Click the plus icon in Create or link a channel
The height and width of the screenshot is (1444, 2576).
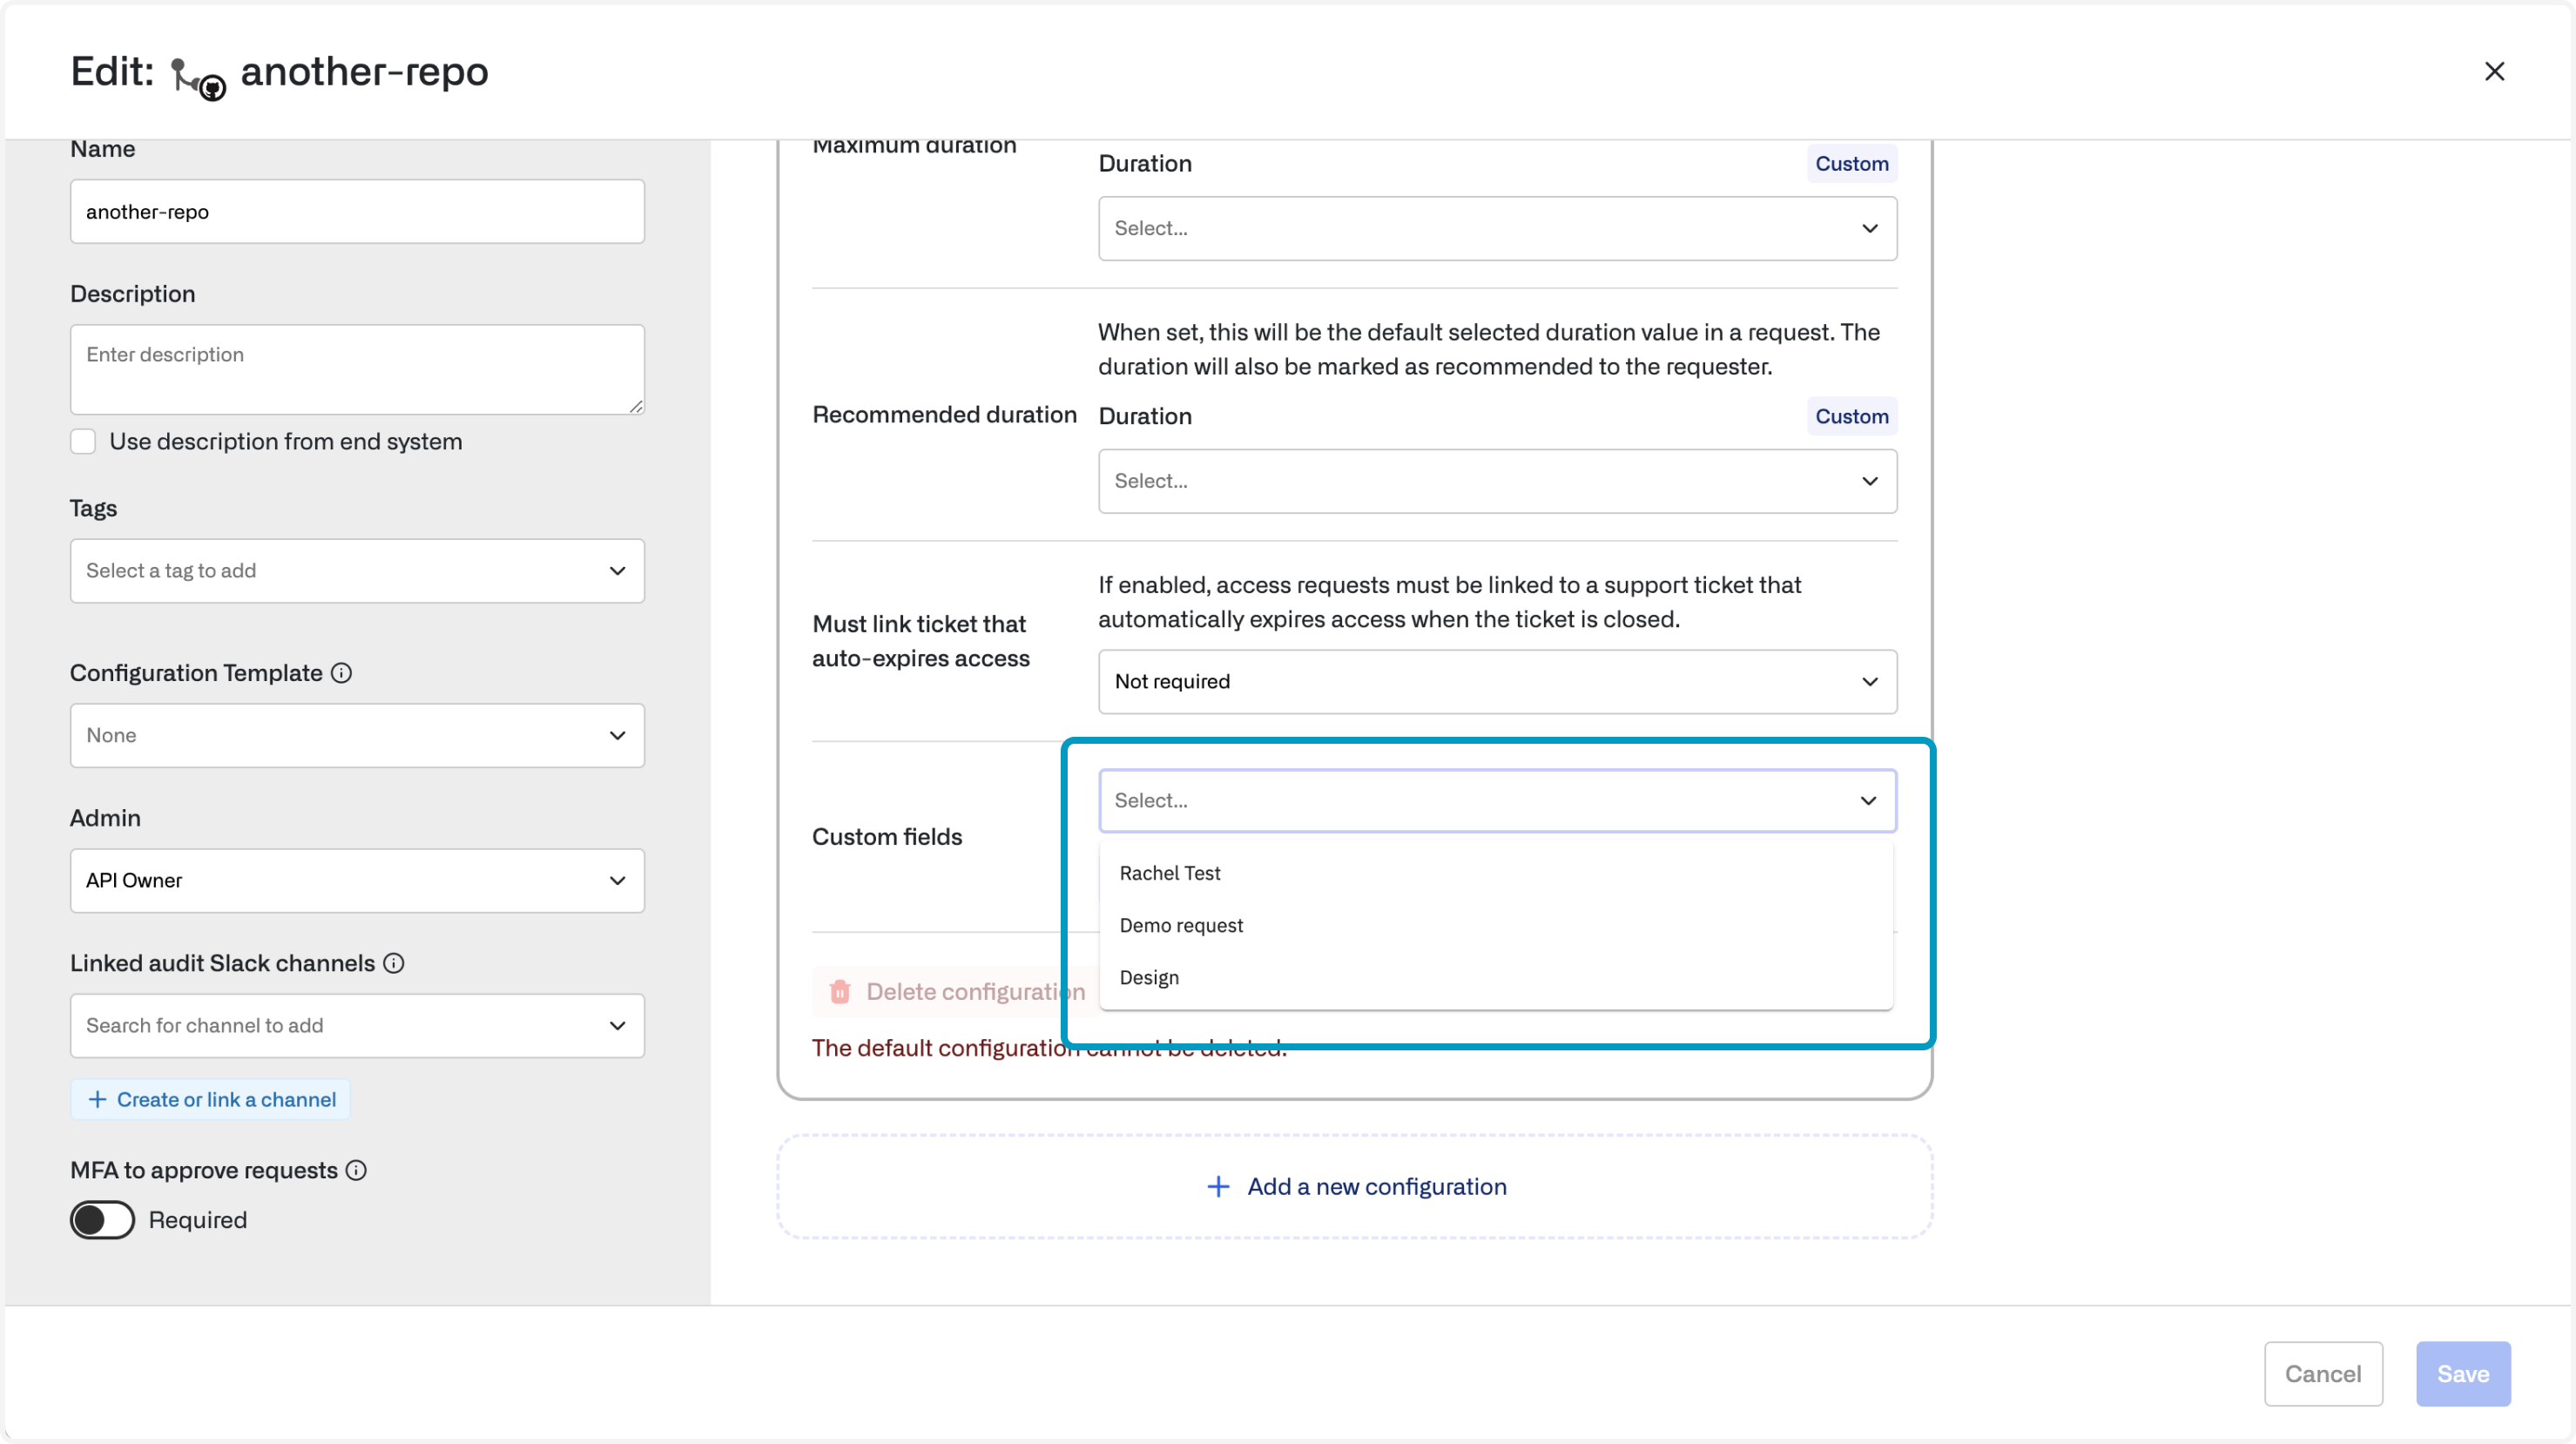[x=97, y=1100]
